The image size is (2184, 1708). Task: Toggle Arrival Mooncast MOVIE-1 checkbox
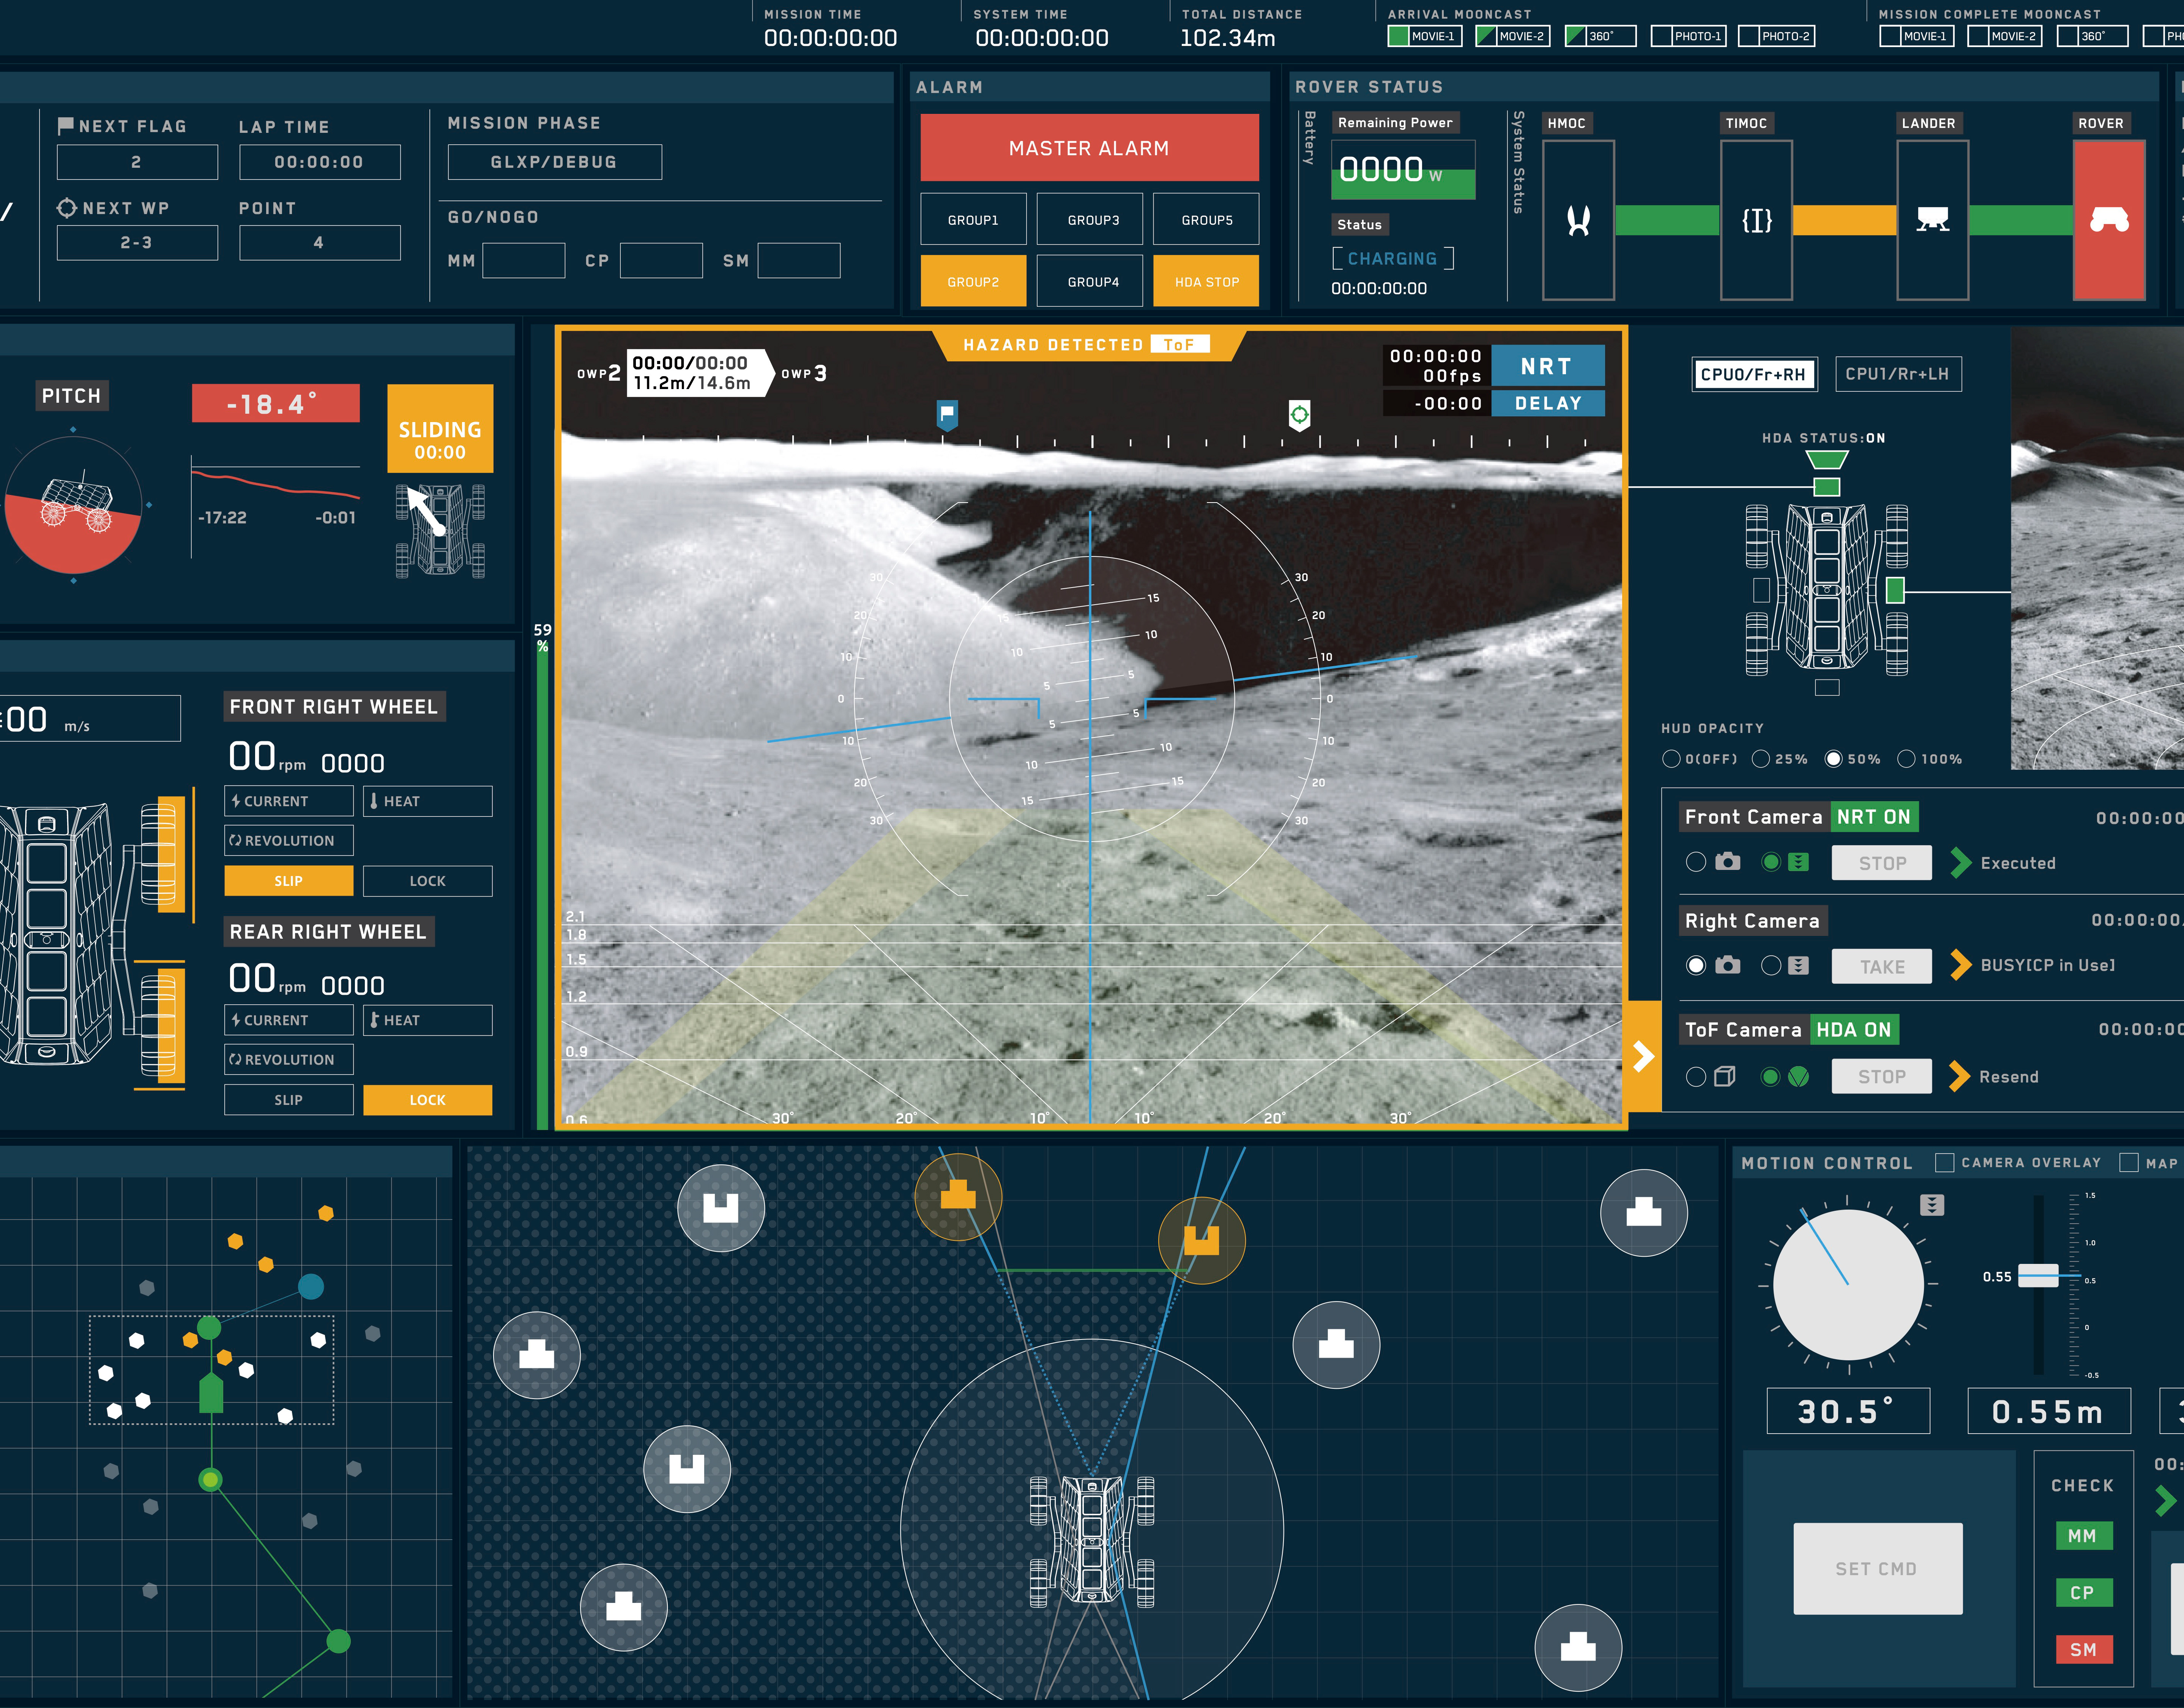coord(1398,36)
